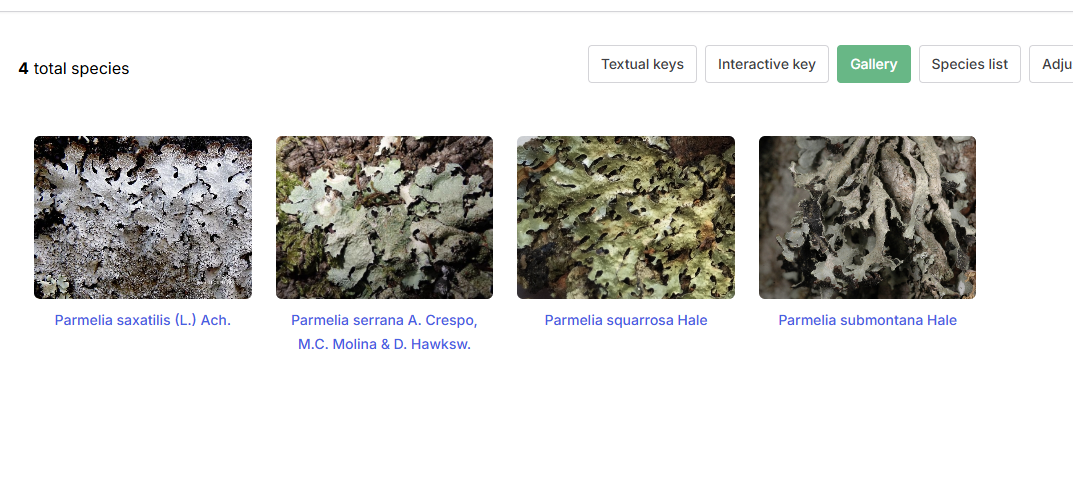Screen dimensions: 1073x479
Task: View the Parmelia squarrosa image thumbnail
Action: [626, 217]
